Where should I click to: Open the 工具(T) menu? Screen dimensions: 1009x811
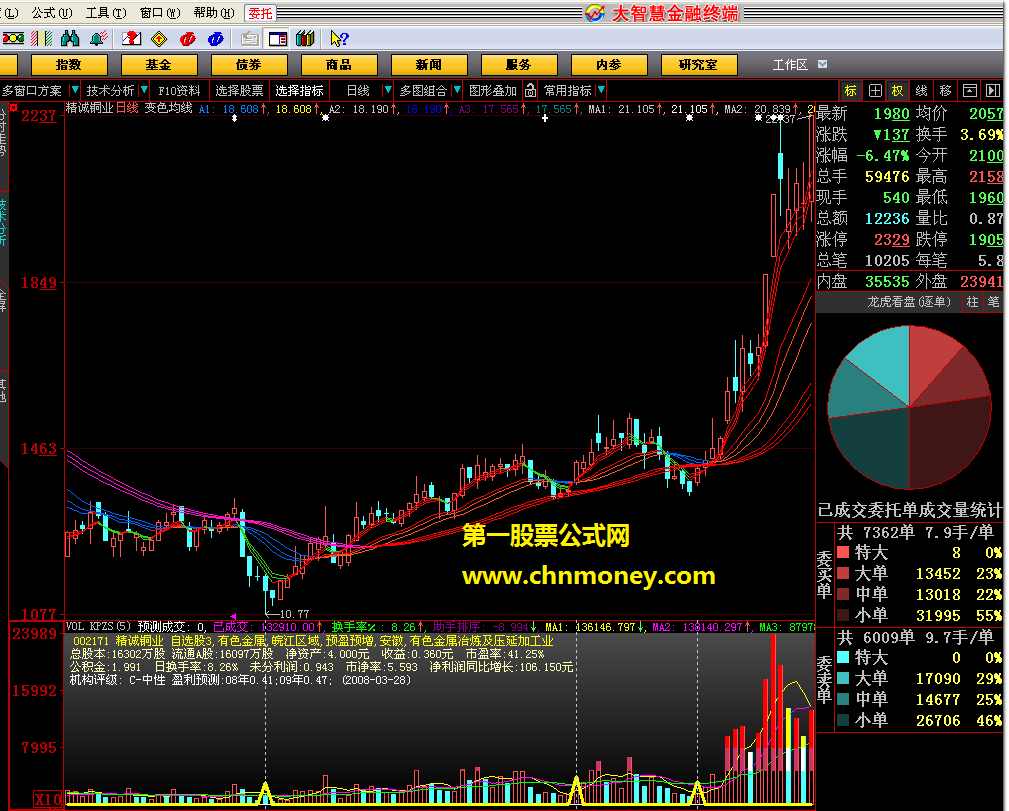[106, 13]
